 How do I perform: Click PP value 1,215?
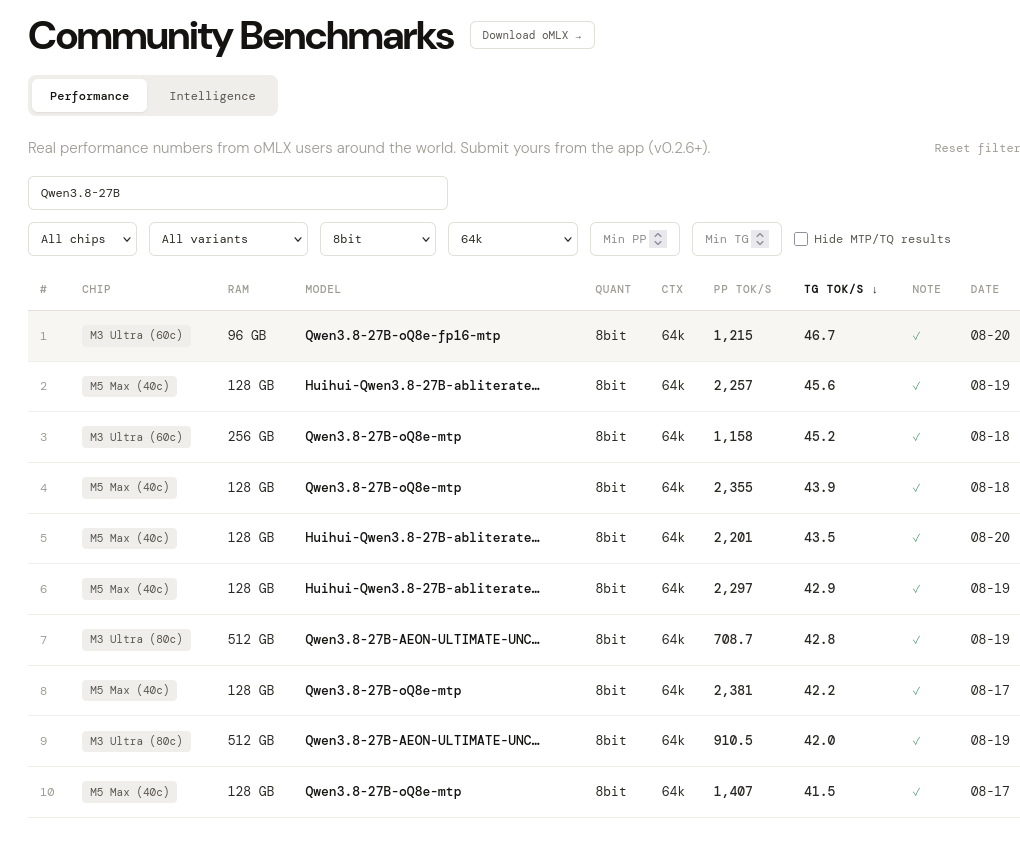pos(733,336)
